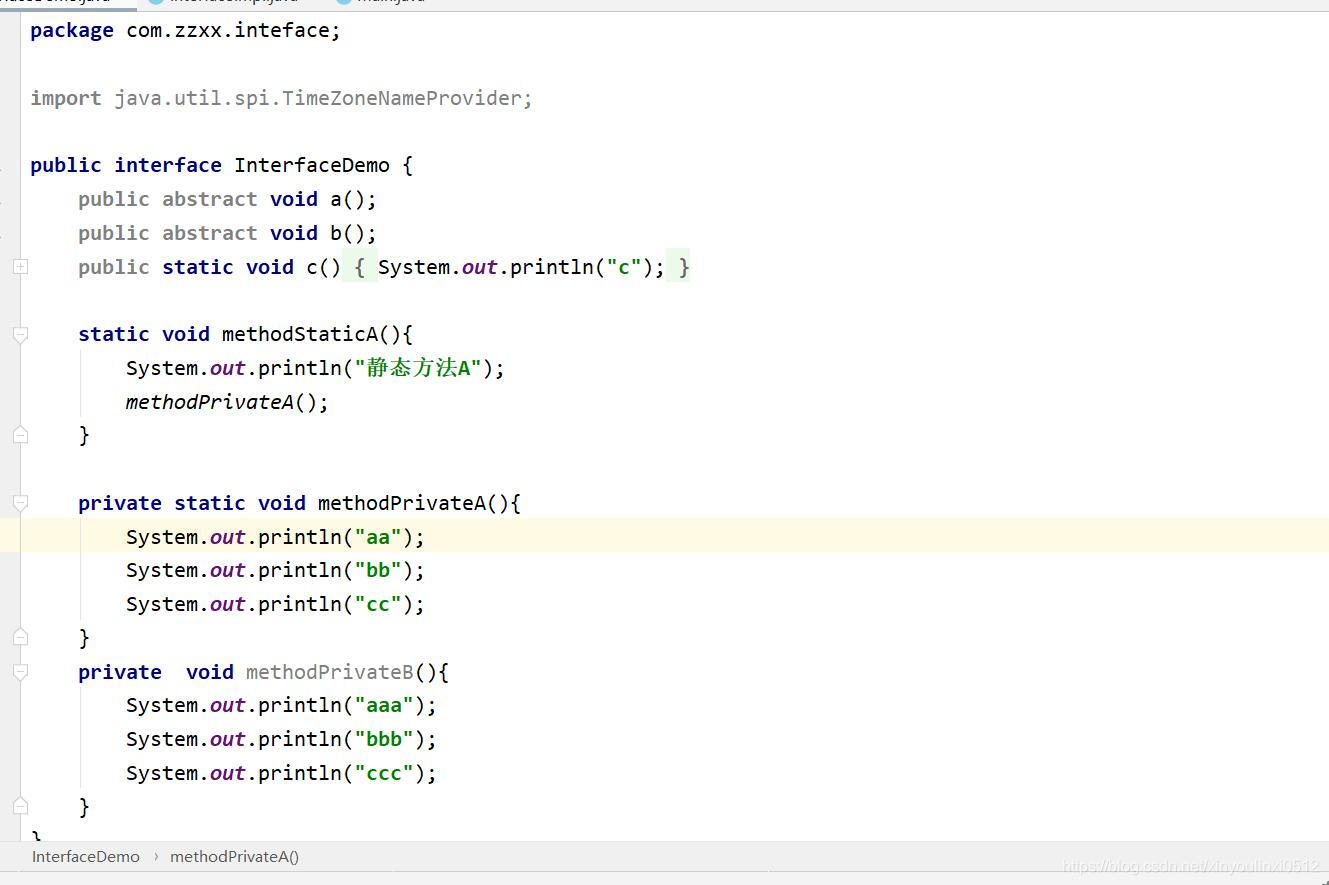This screenshot has width=1329, height=885.
Task: Expand the folded c() method body
Action: (20, 267)
